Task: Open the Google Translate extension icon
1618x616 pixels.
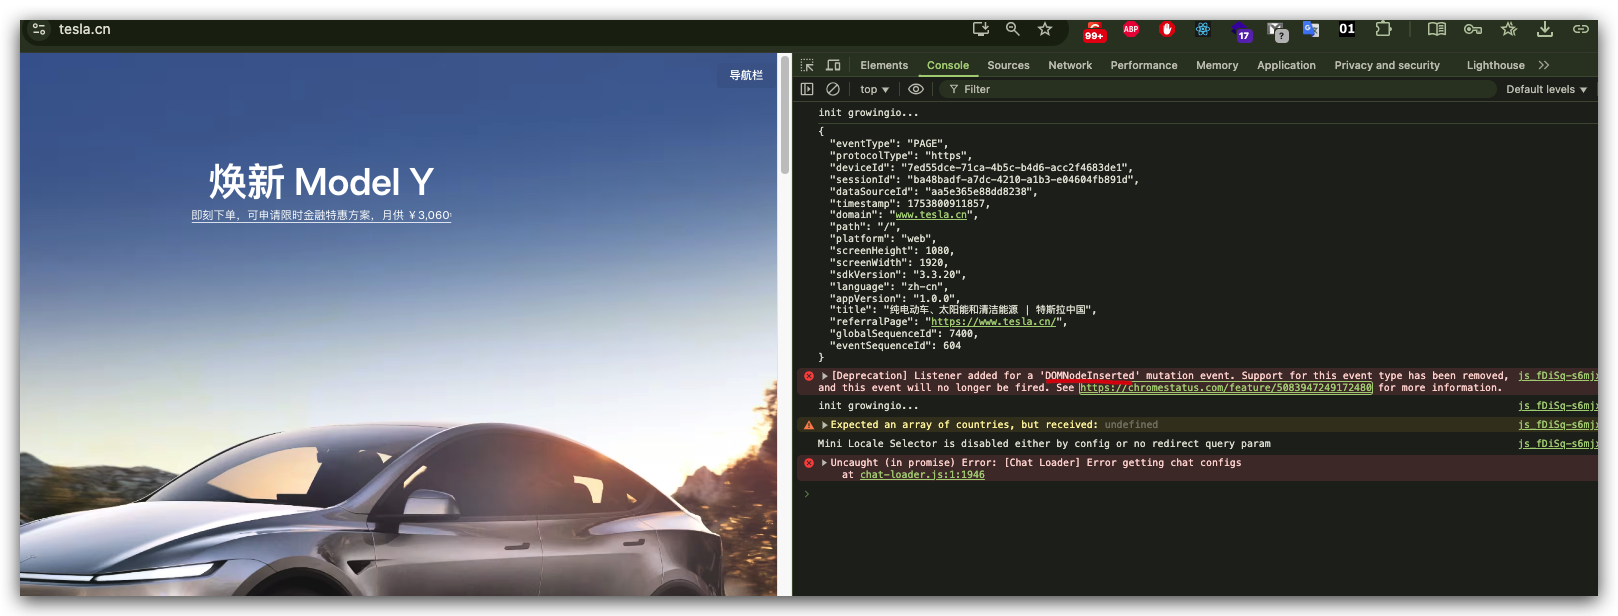Action: coord(1311,29)
